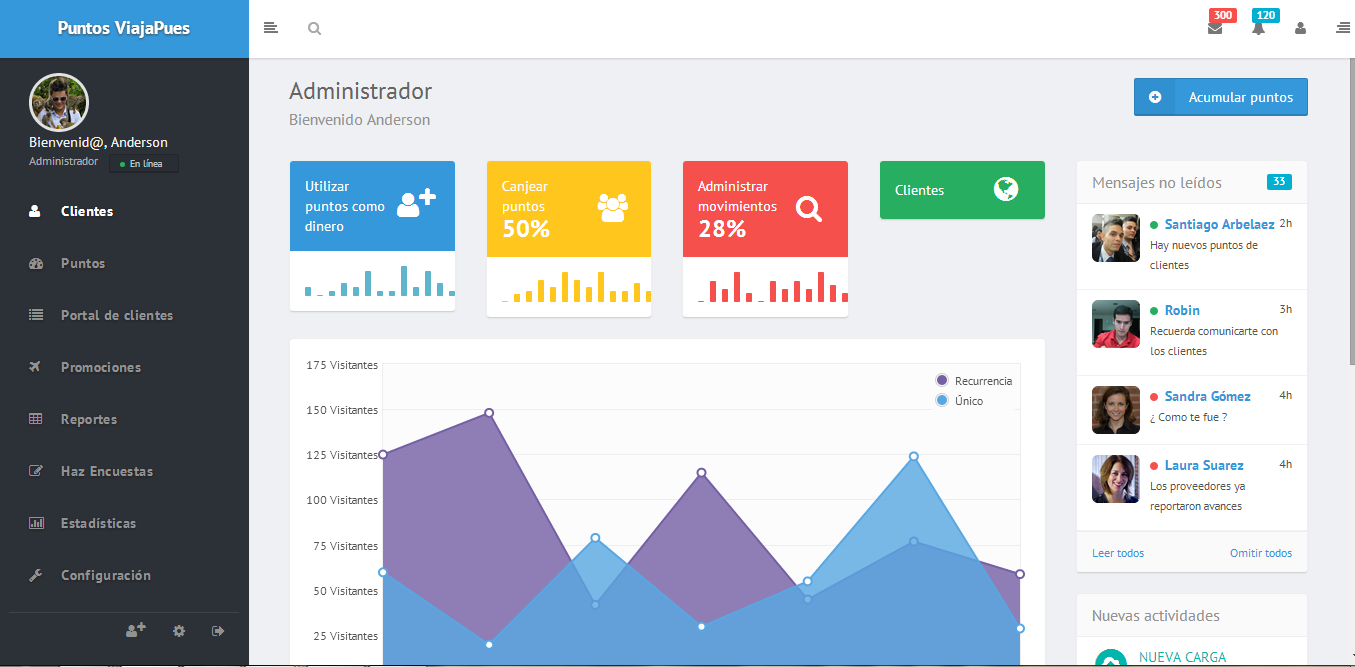Click the list icon beside Portal de clientes
1355x667 pixels.
click(x=36, y=315)
